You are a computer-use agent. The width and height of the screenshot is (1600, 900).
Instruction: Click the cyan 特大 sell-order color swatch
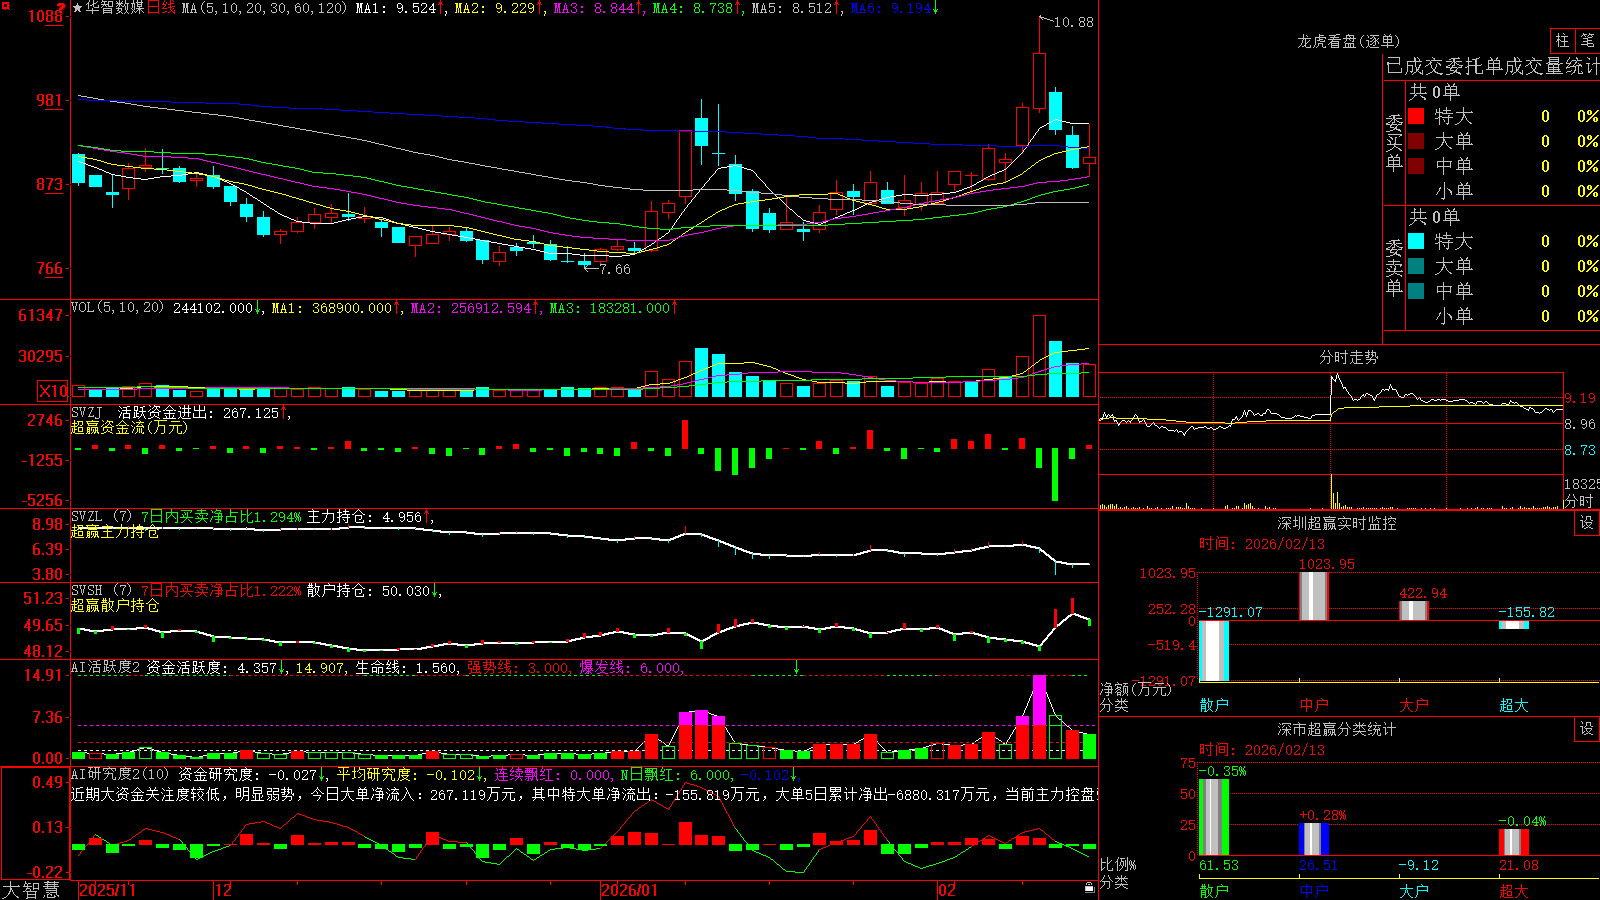[x=1416, y=241]
